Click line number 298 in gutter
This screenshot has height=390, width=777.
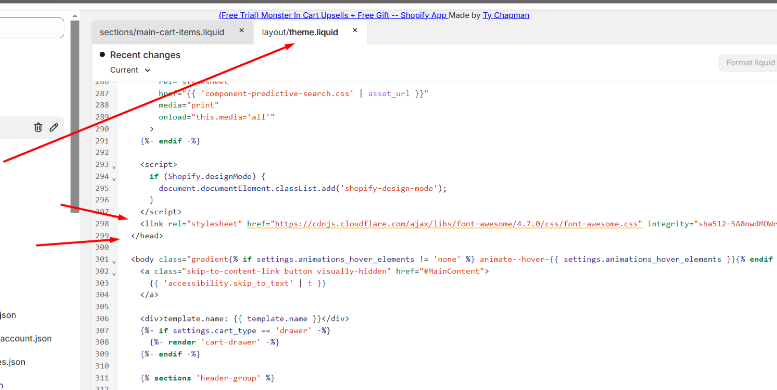102,224
